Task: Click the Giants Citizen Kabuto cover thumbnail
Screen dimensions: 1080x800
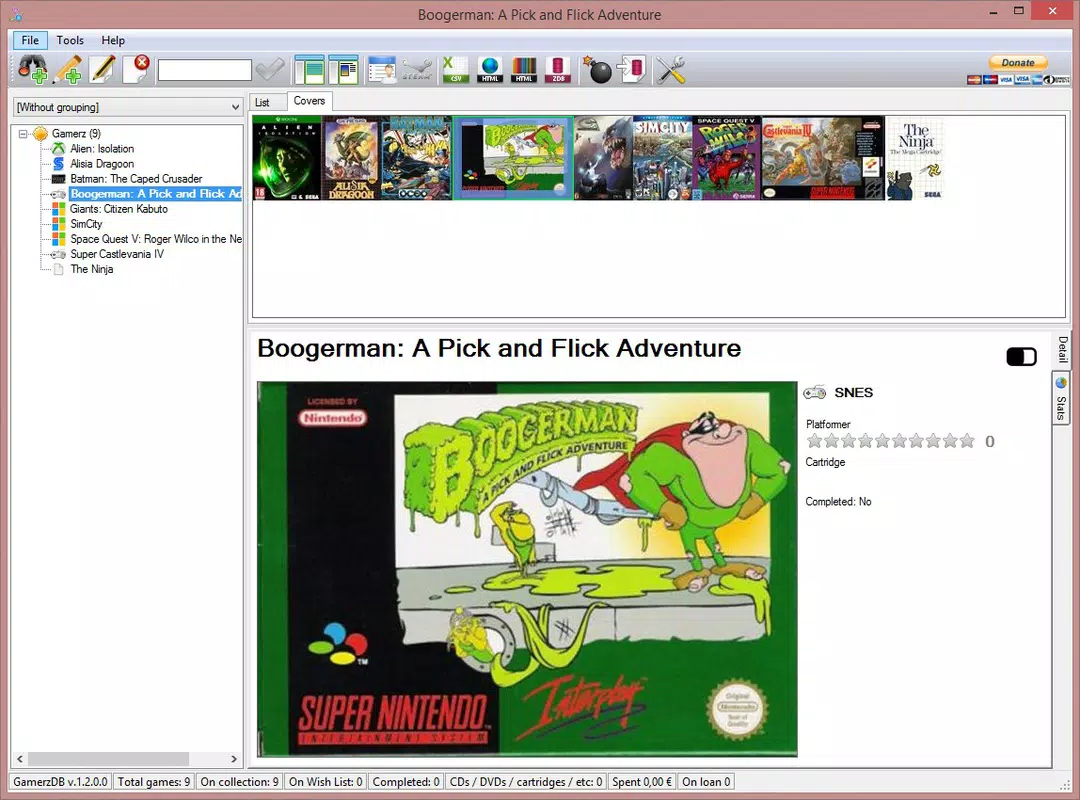Action: click(603, 158)
